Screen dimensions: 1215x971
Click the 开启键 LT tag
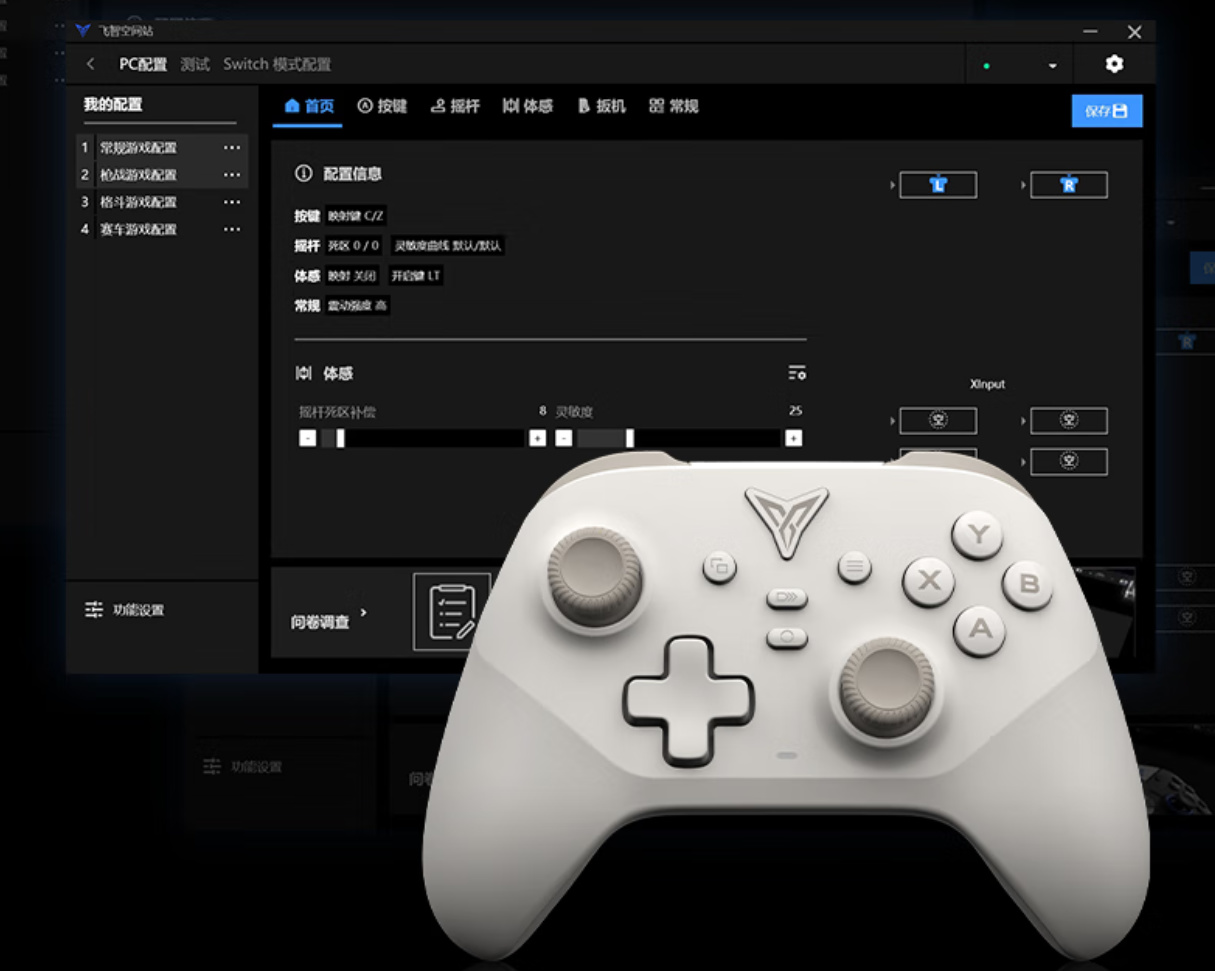point(415,275)
